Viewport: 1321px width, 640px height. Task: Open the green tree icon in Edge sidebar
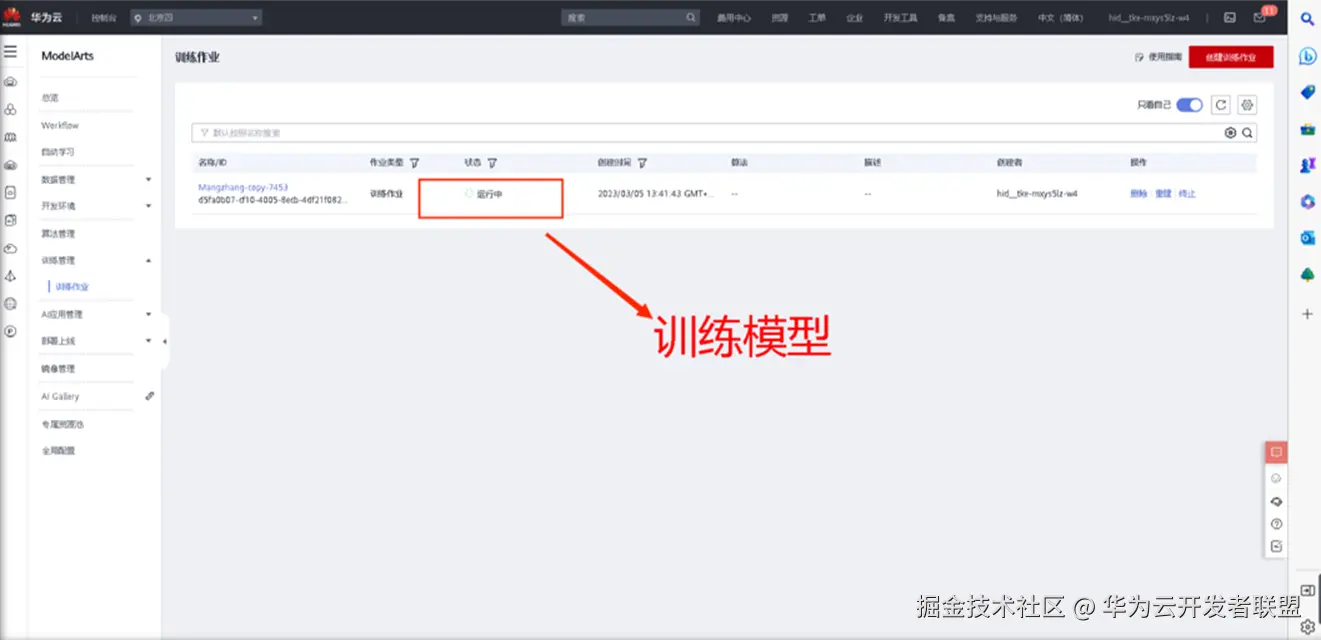click(1307, 275)
